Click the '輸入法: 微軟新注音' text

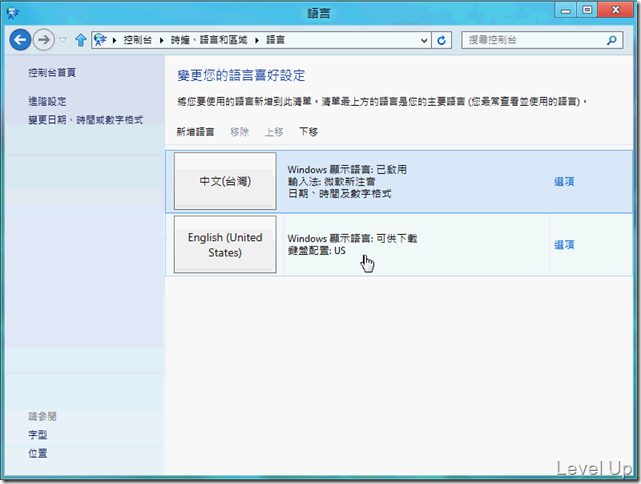click(331, 182)
